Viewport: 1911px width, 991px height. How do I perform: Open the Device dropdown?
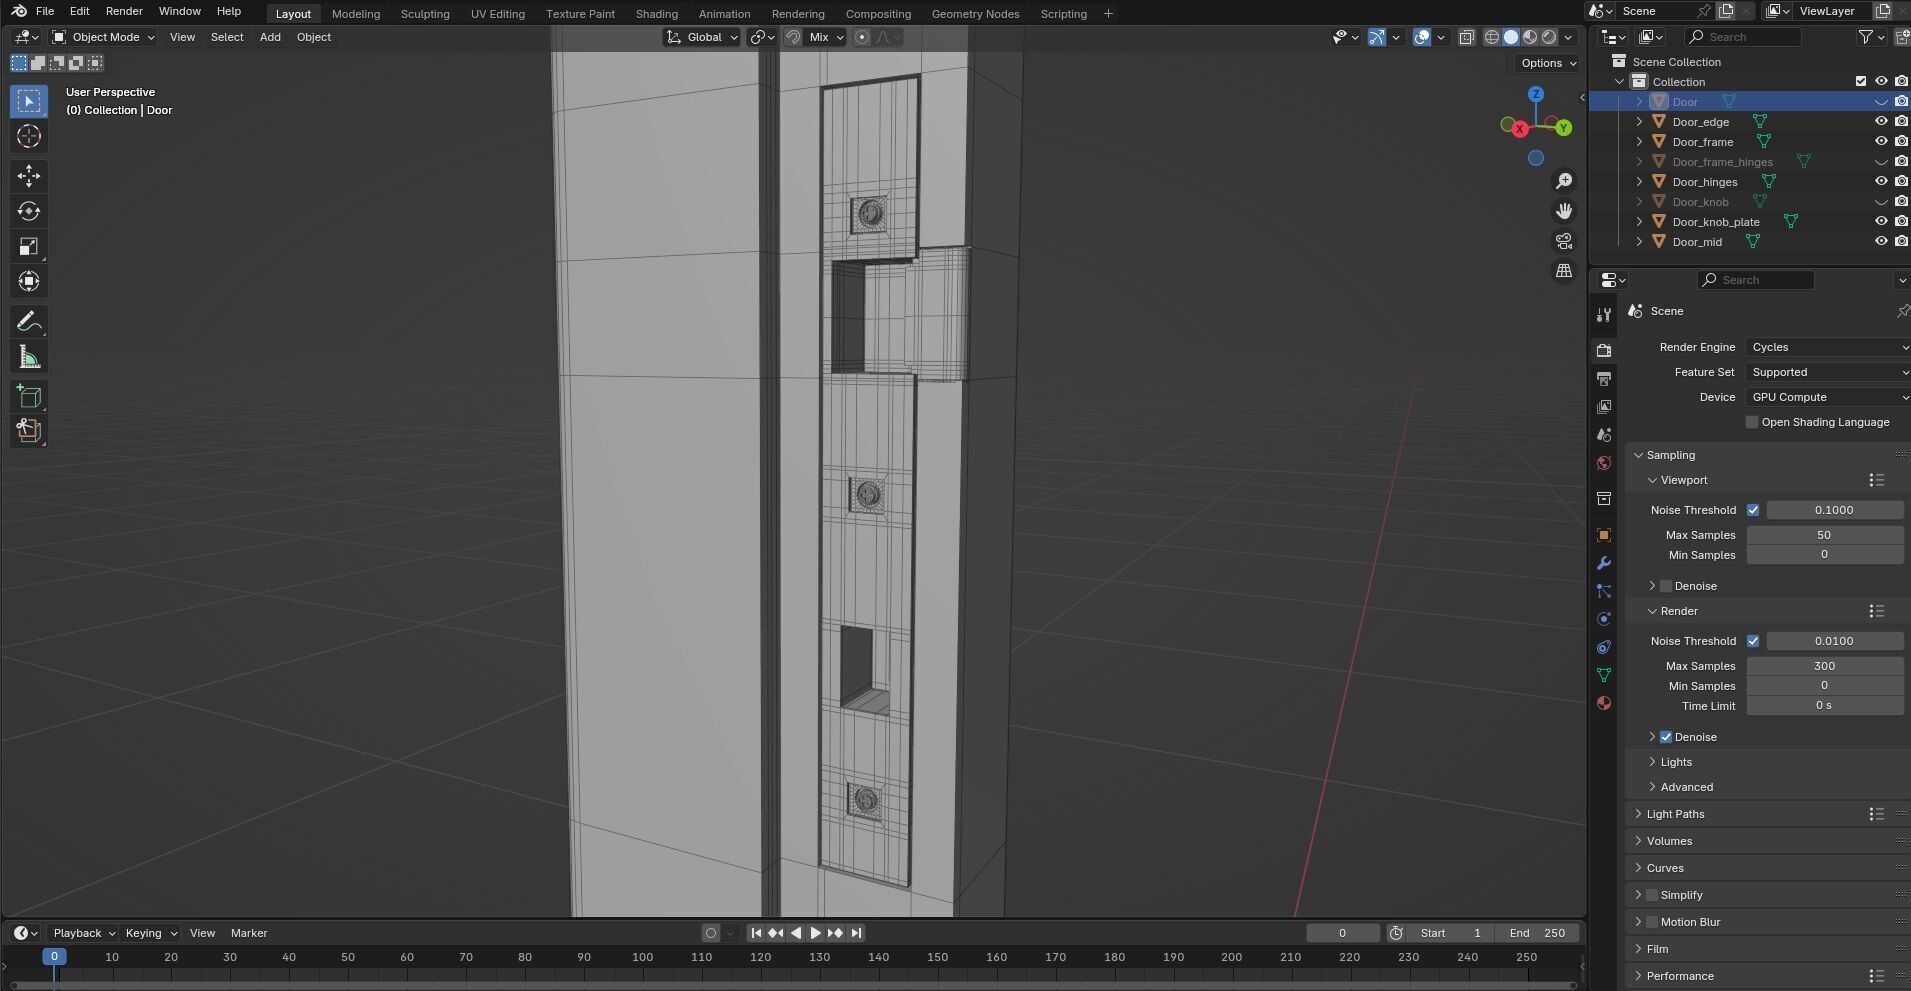[1828, 397]
